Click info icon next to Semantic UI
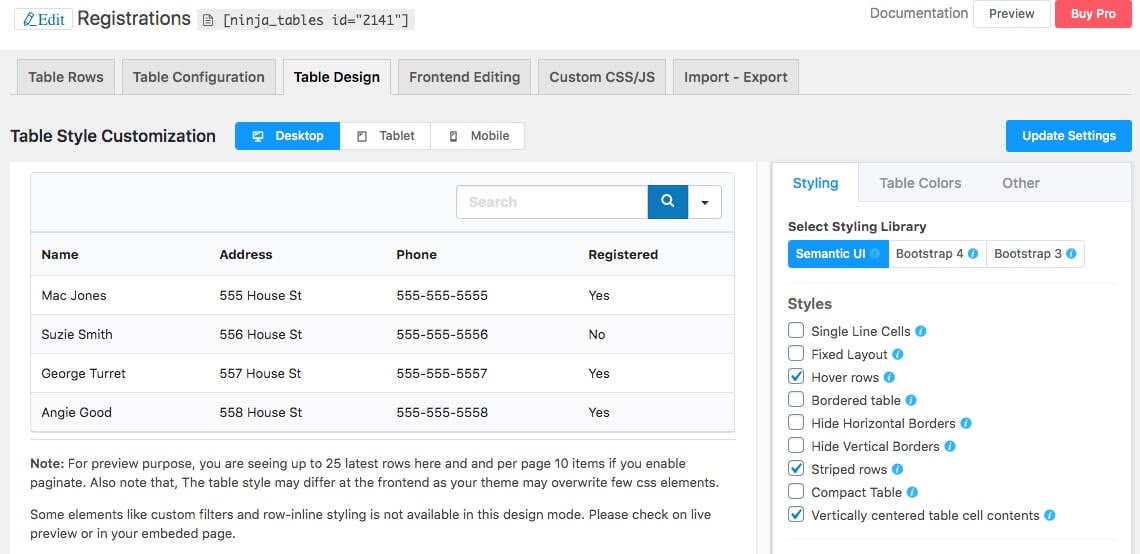 coord(875,254)
